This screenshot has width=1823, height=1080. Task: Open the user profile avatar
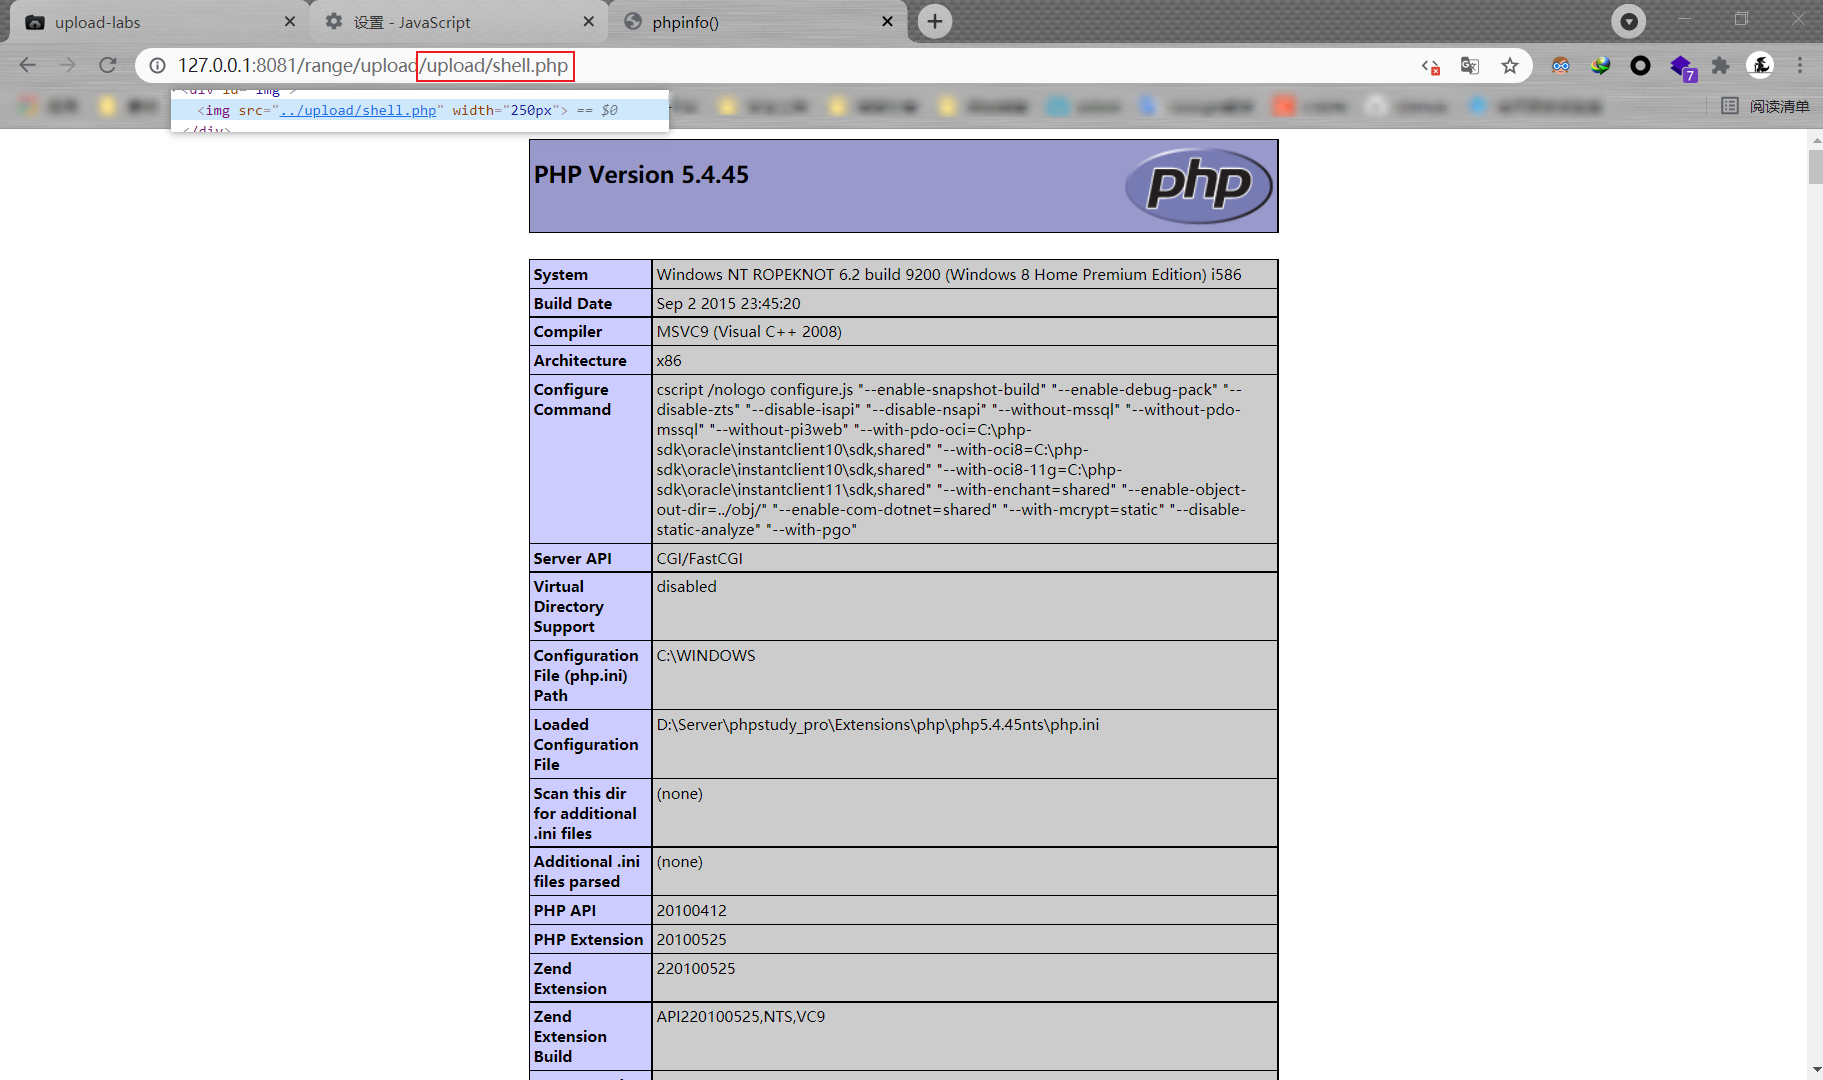click(x=1760, y=66)
